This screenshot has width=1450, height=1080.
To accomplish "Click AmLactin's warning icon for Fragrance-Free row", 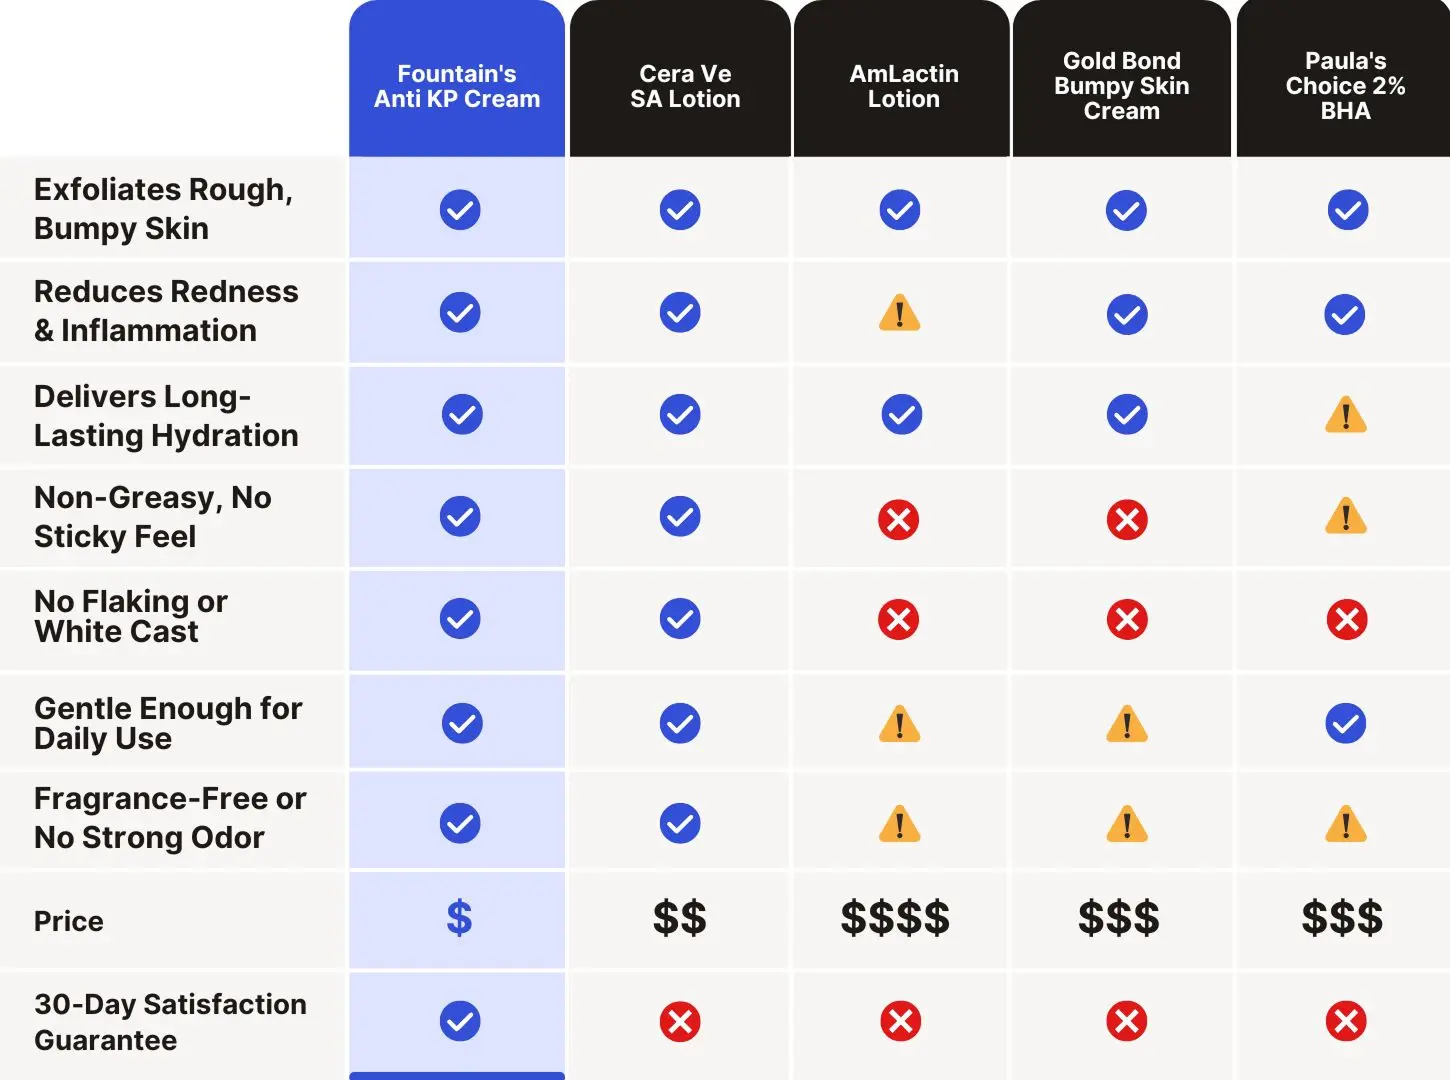I will point(899,824).
